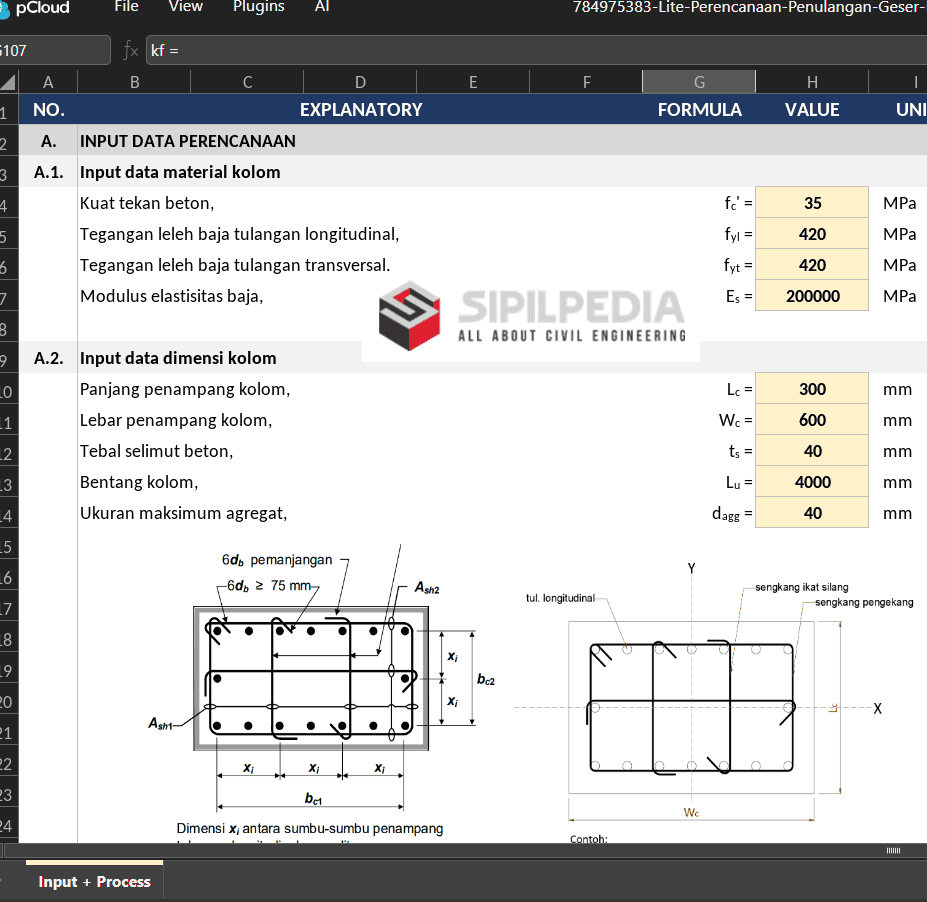Open the Plugins menu
Viewport: 927px width, 902px height.
click(x=258, y=7)
